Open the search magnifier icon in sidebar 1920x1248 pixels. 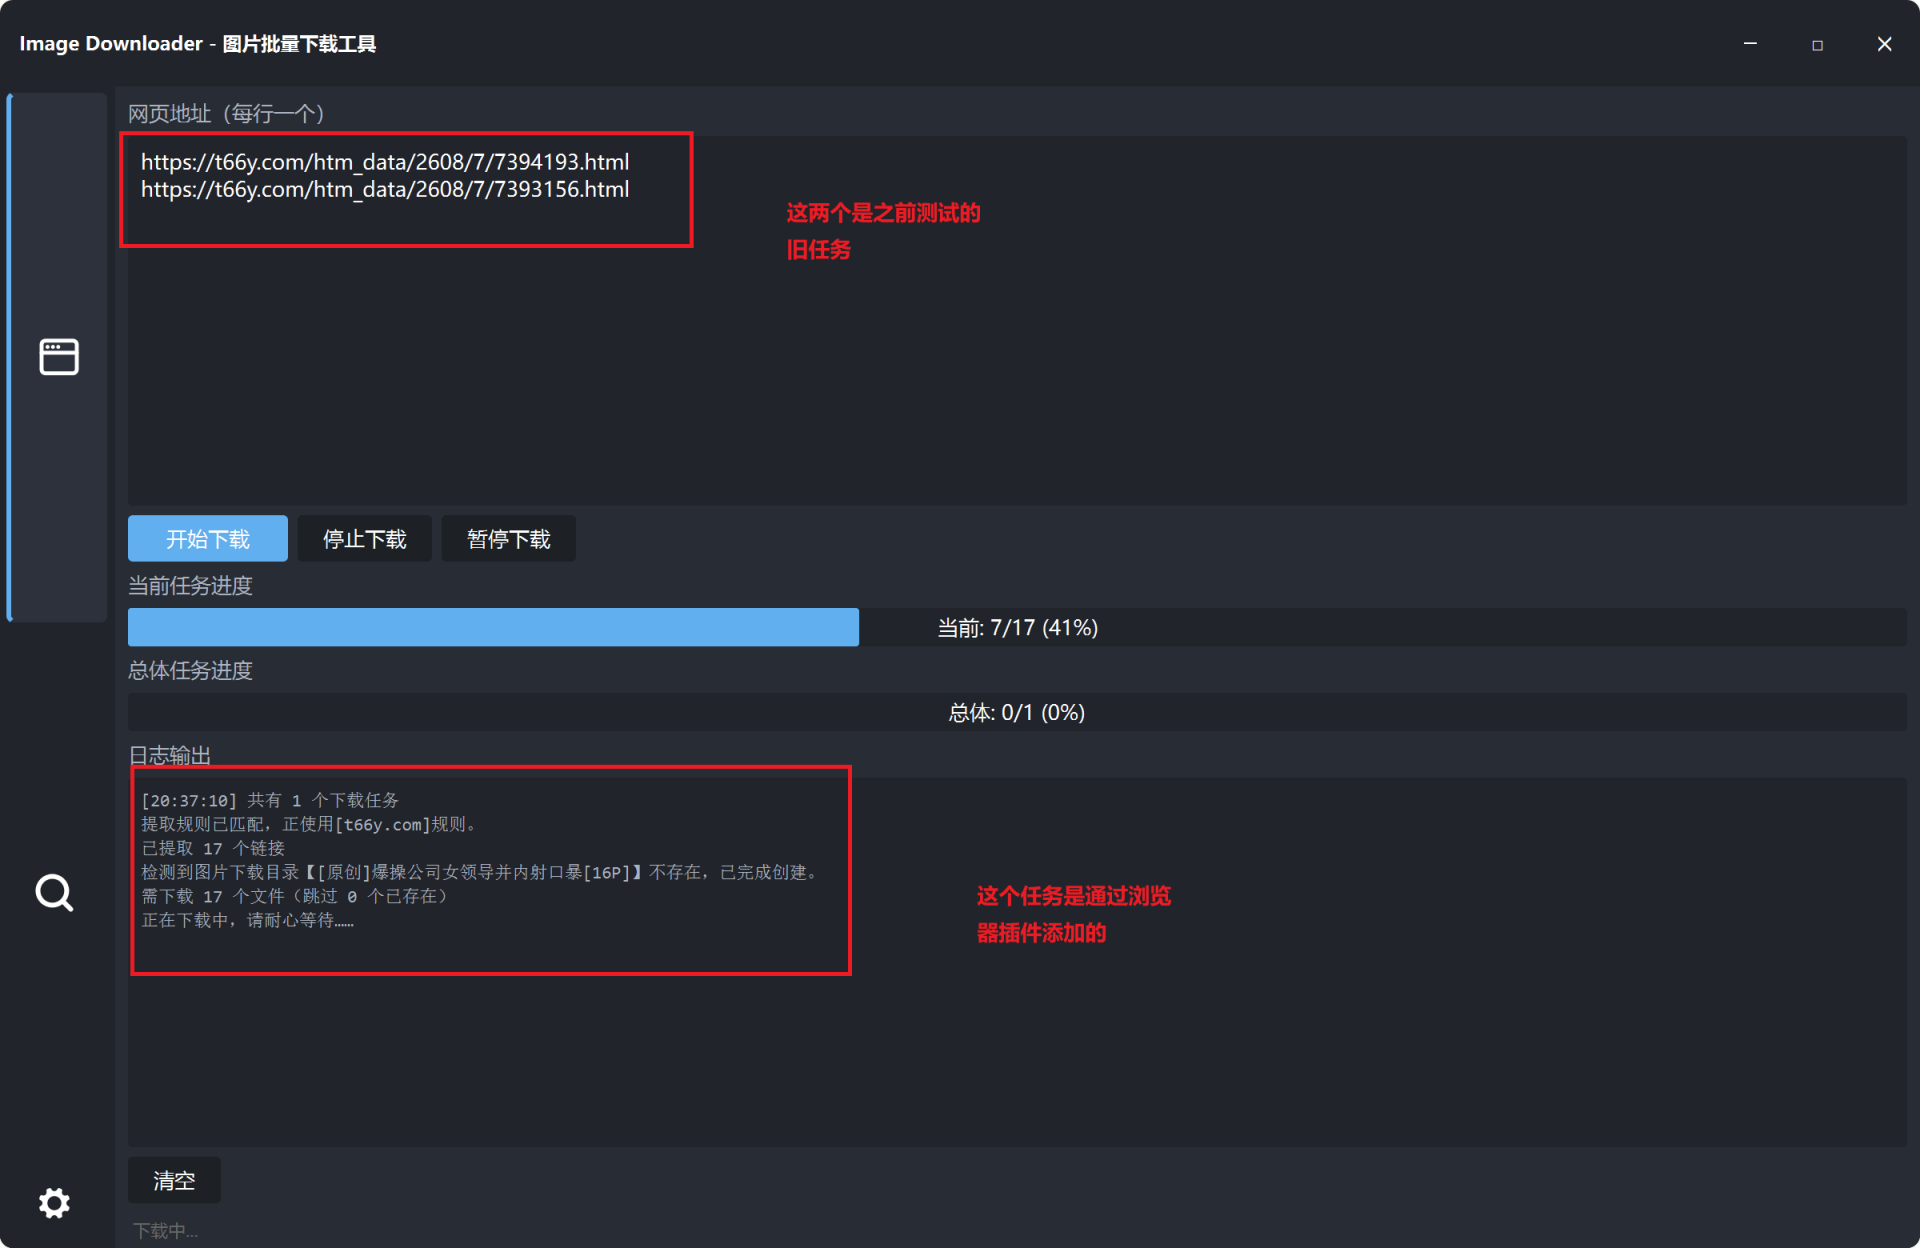(55, 892)
